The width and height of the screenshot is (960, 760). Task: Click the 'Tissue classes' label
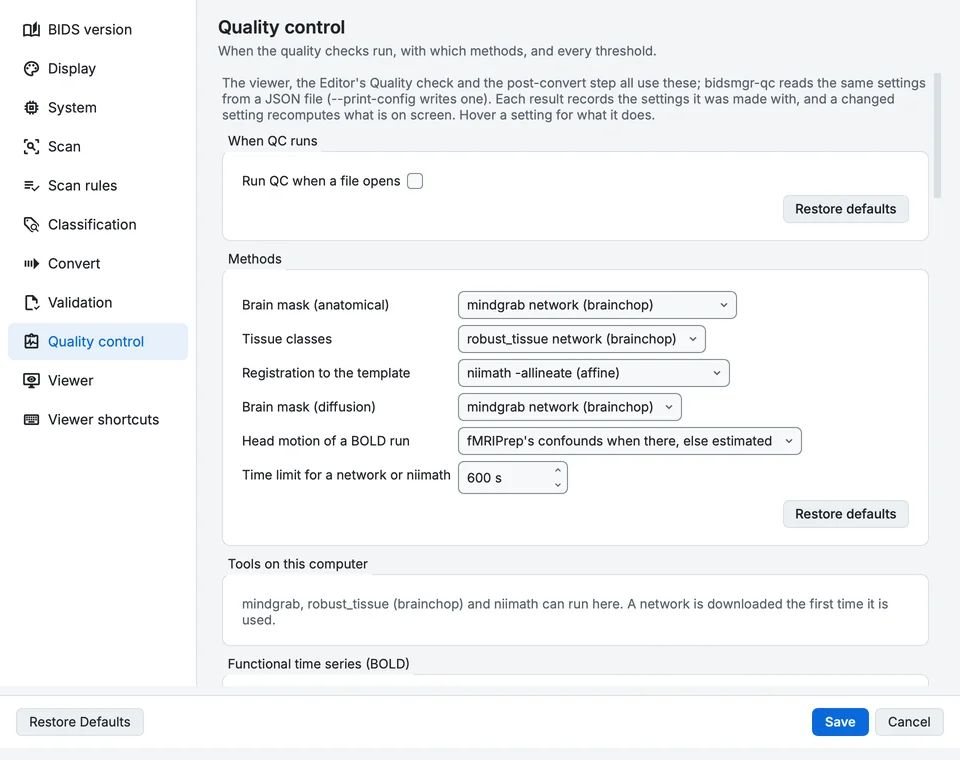coord(287,339)
